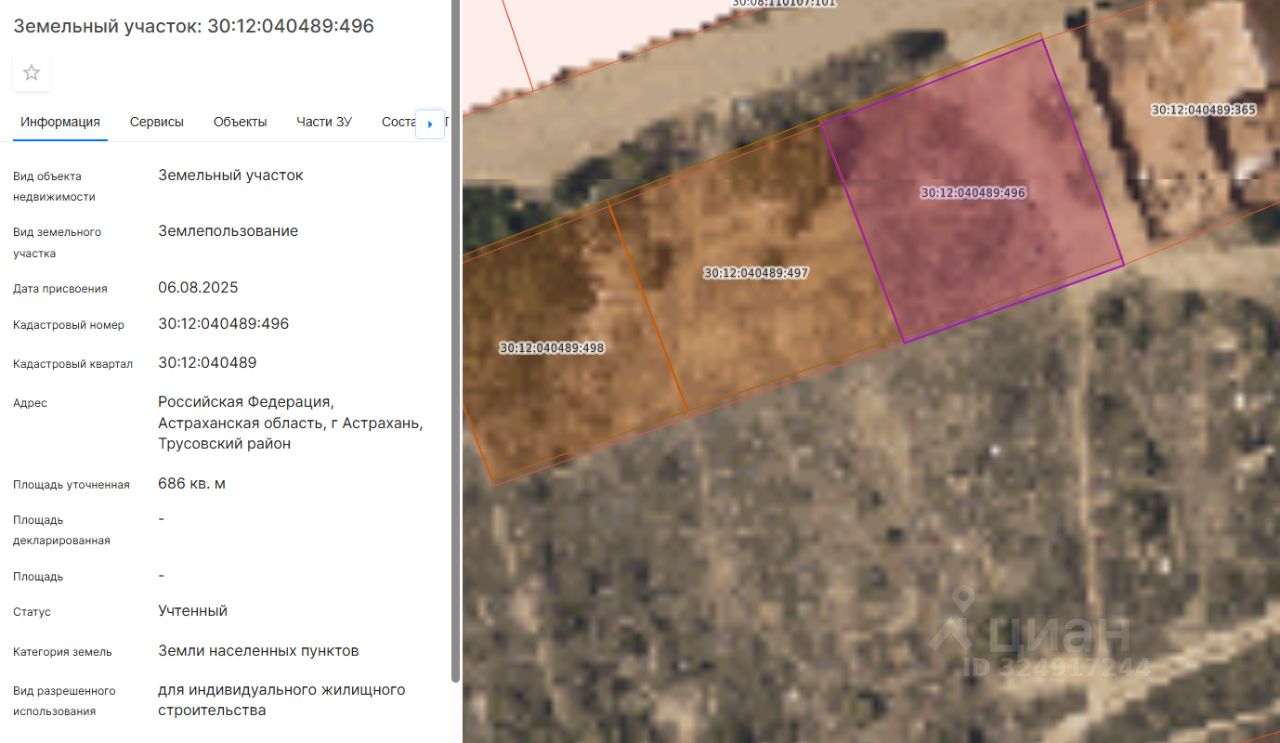
Task: Select parcel 30:12:040489:497 on the map
Action: [x=756, y=272]
